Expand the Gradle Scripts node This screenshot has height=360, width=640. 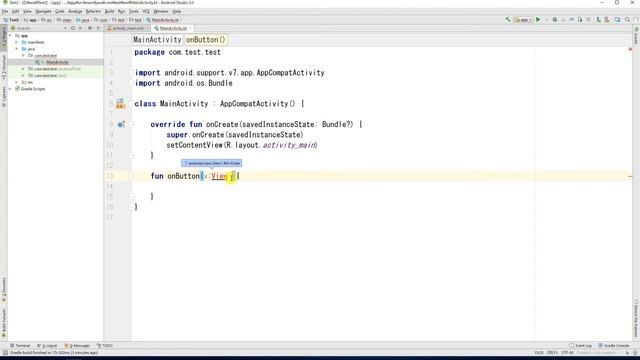10,89
